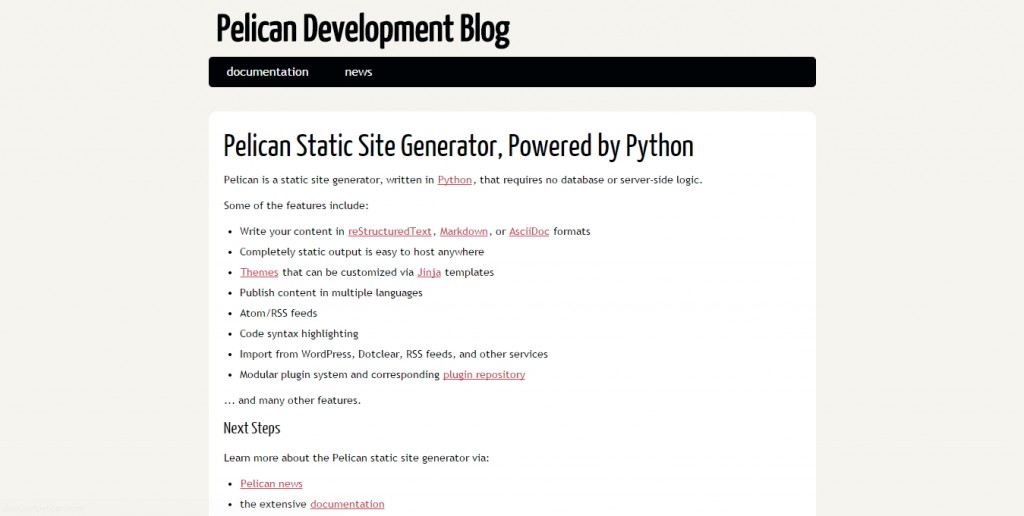Click the Atom/RSS feeds list item
This screenshot has width=1024, height=516.
[x=278, y=313]
